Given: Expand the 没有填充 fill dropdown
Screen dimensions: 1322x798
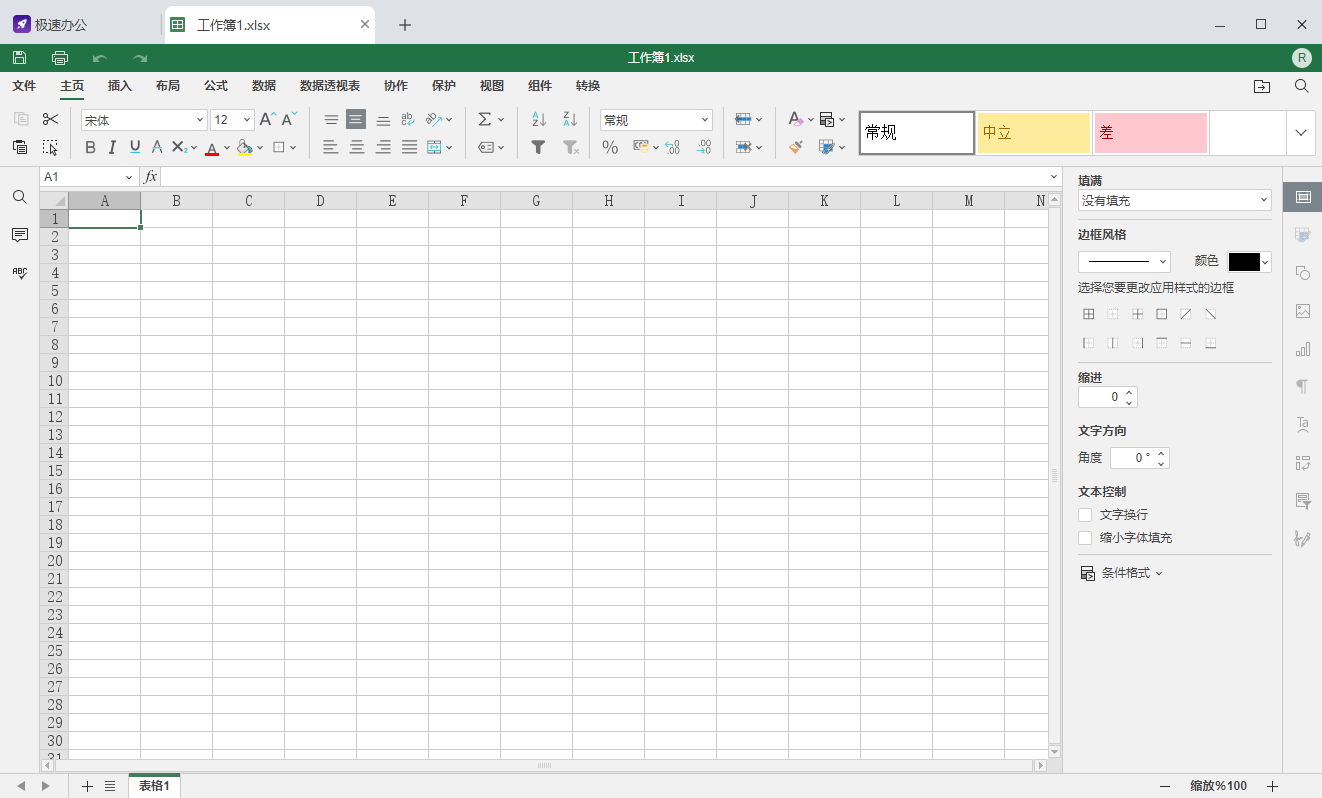Looking at the screenshot, I should [x=1175, y=200].
